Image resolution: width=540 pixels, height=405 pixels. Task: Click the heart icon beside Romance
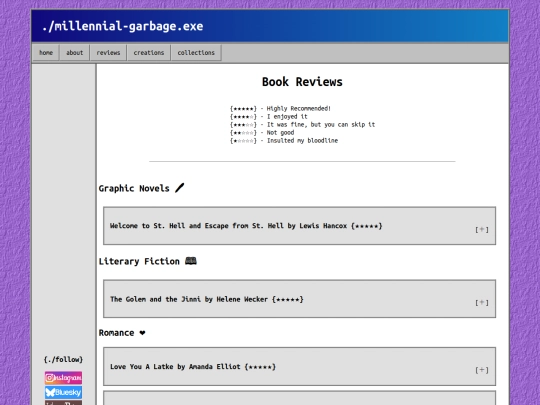pyautogui.click(x=142, y=333)
